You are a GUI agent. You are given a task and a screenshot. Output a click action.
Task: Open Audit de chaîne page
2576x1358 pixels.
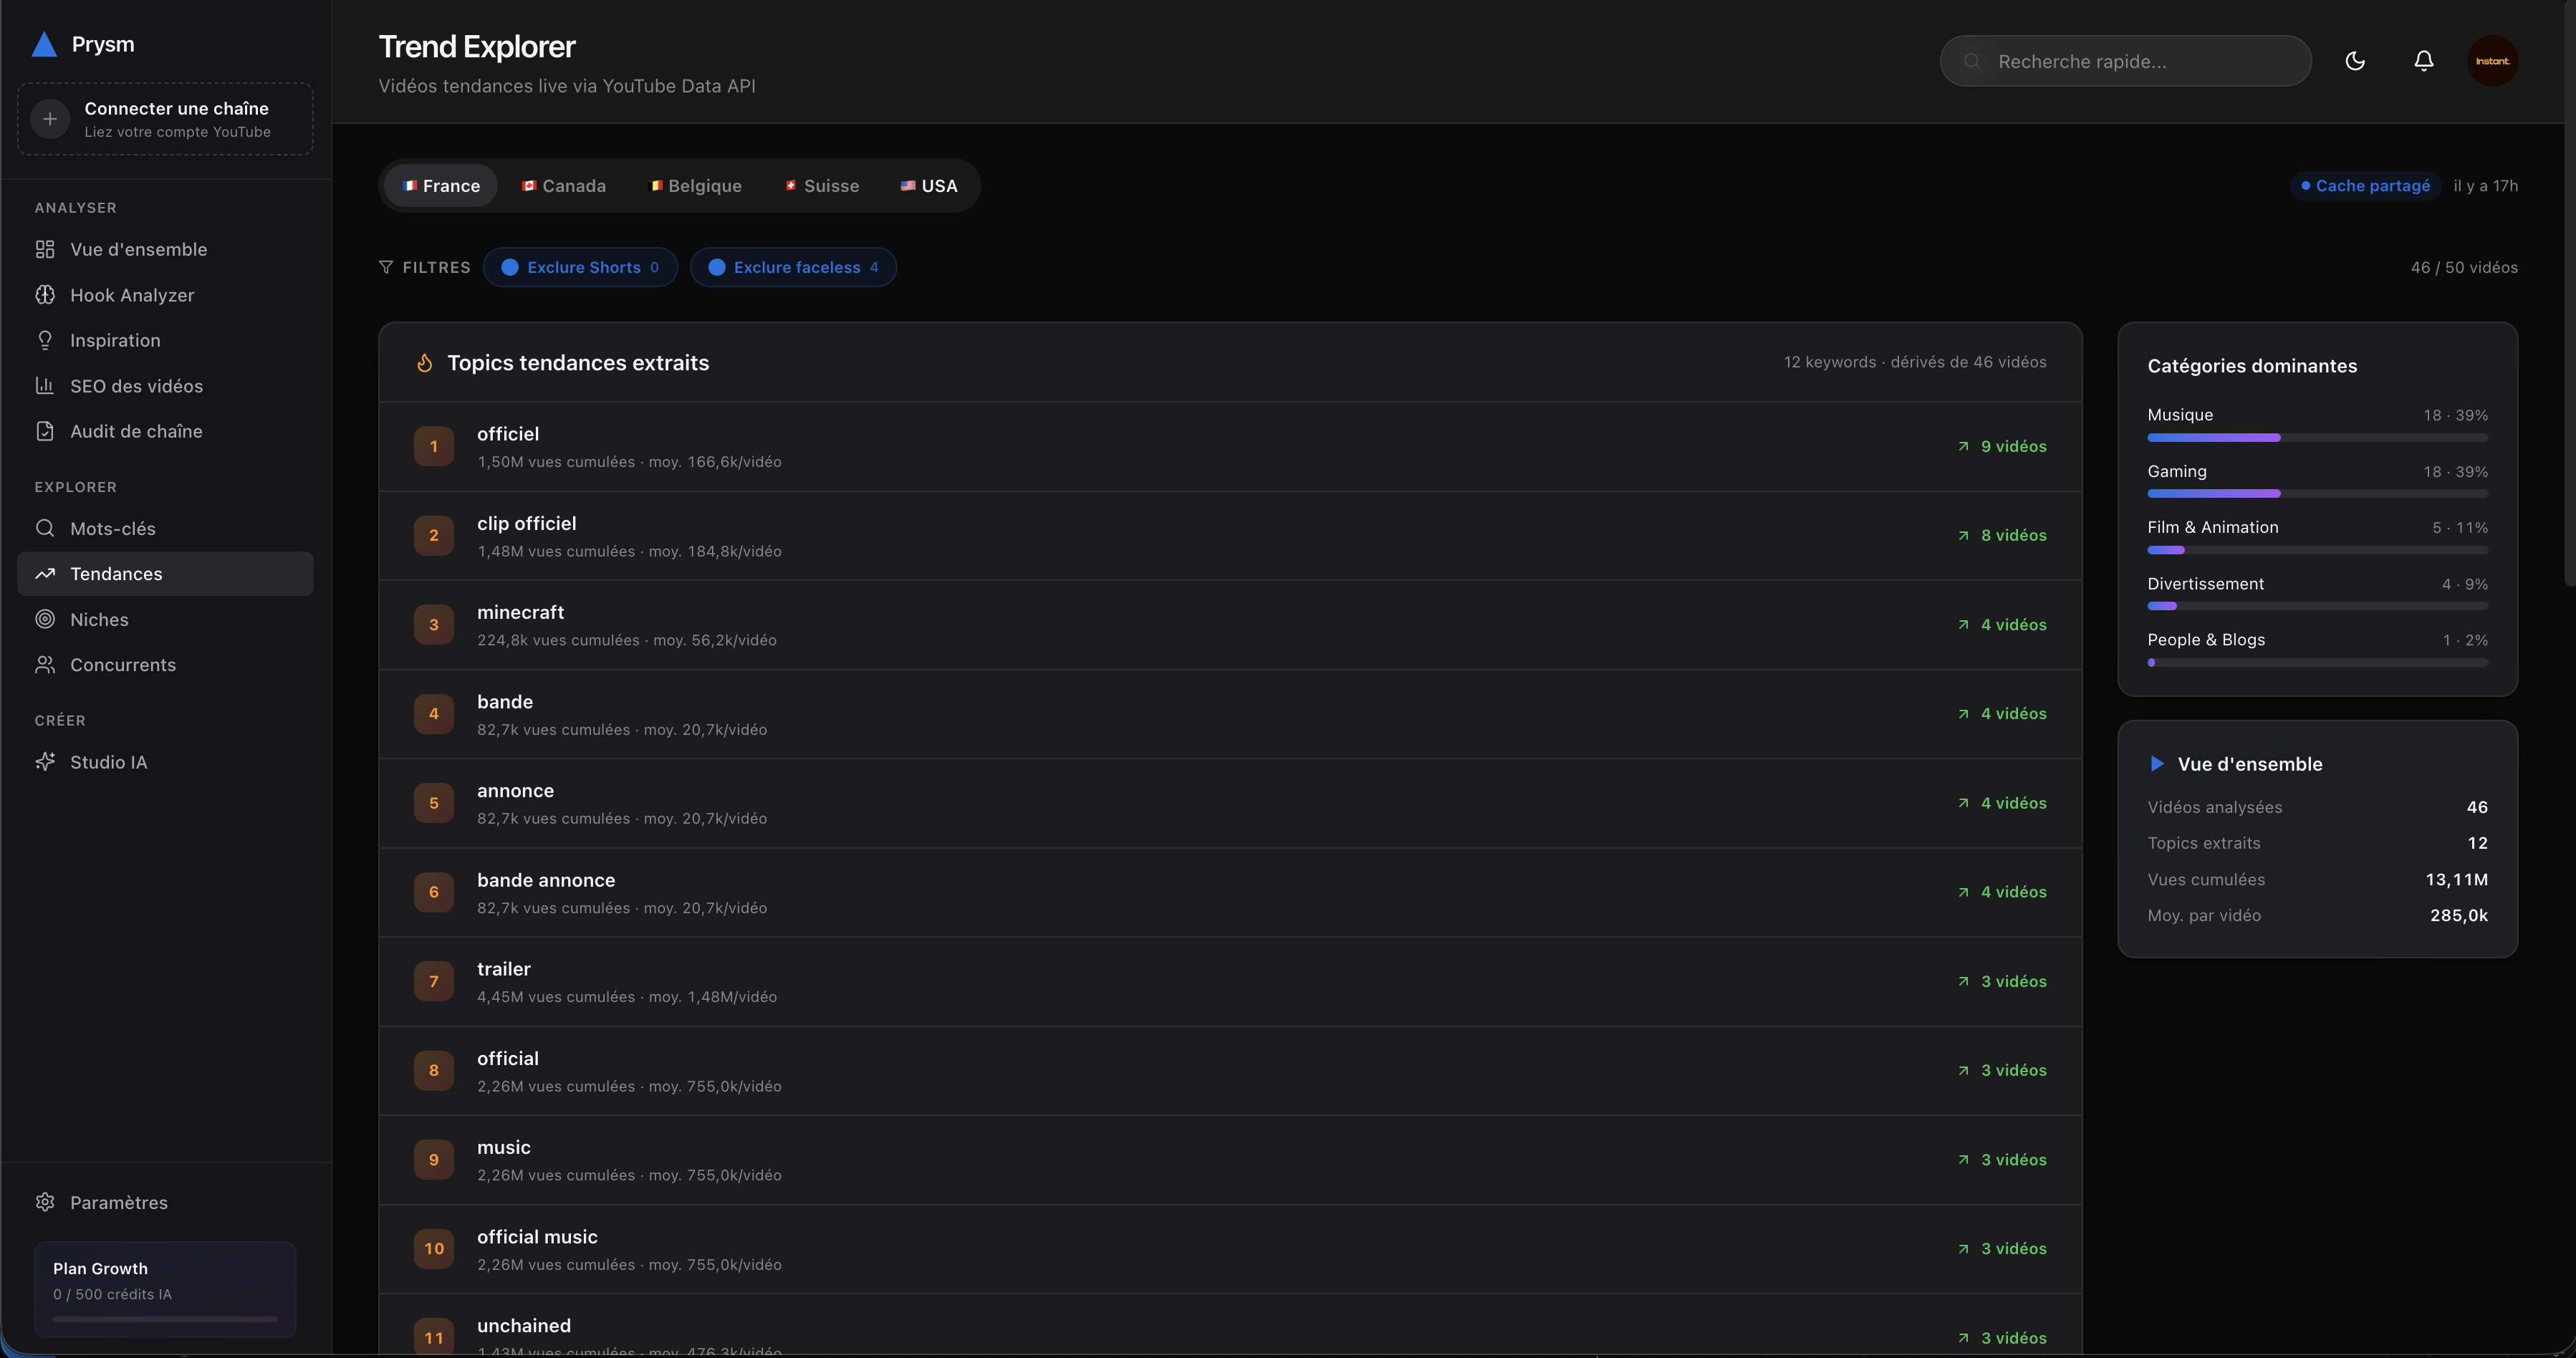(136, 431)
